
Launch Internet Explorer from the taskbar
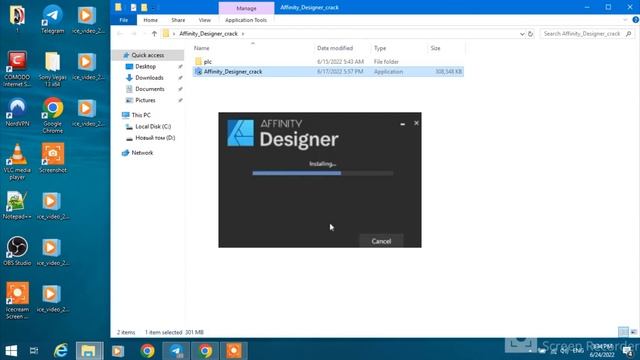[61, 351]
